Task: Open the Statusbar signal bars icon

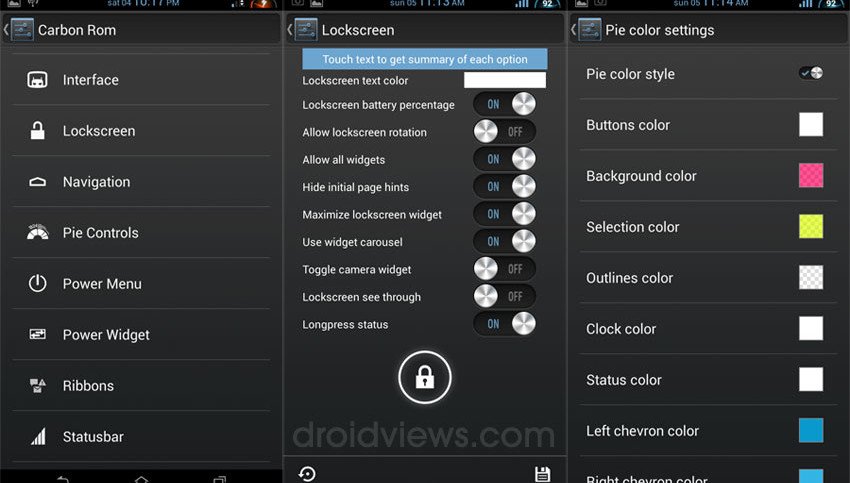Action: click(38, 436)
